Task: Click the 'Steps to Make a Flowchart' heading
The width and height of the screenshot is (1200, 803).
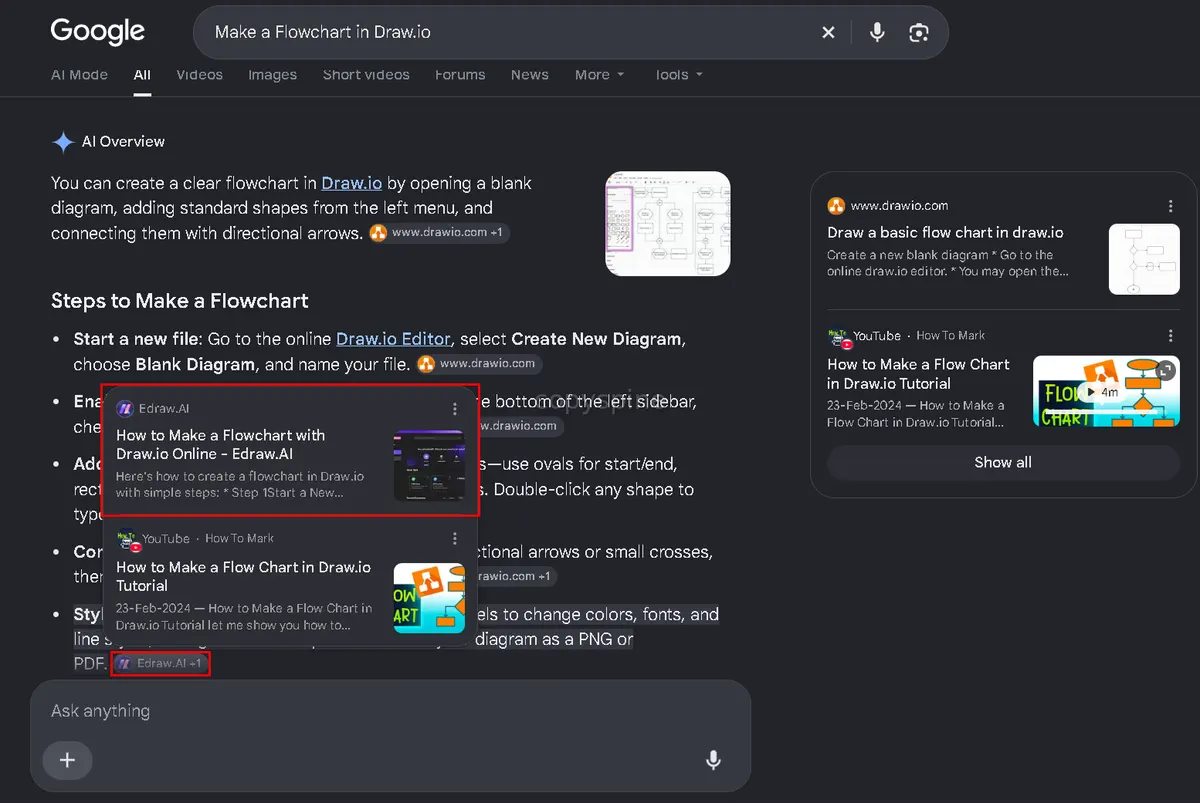Action: 180,301
